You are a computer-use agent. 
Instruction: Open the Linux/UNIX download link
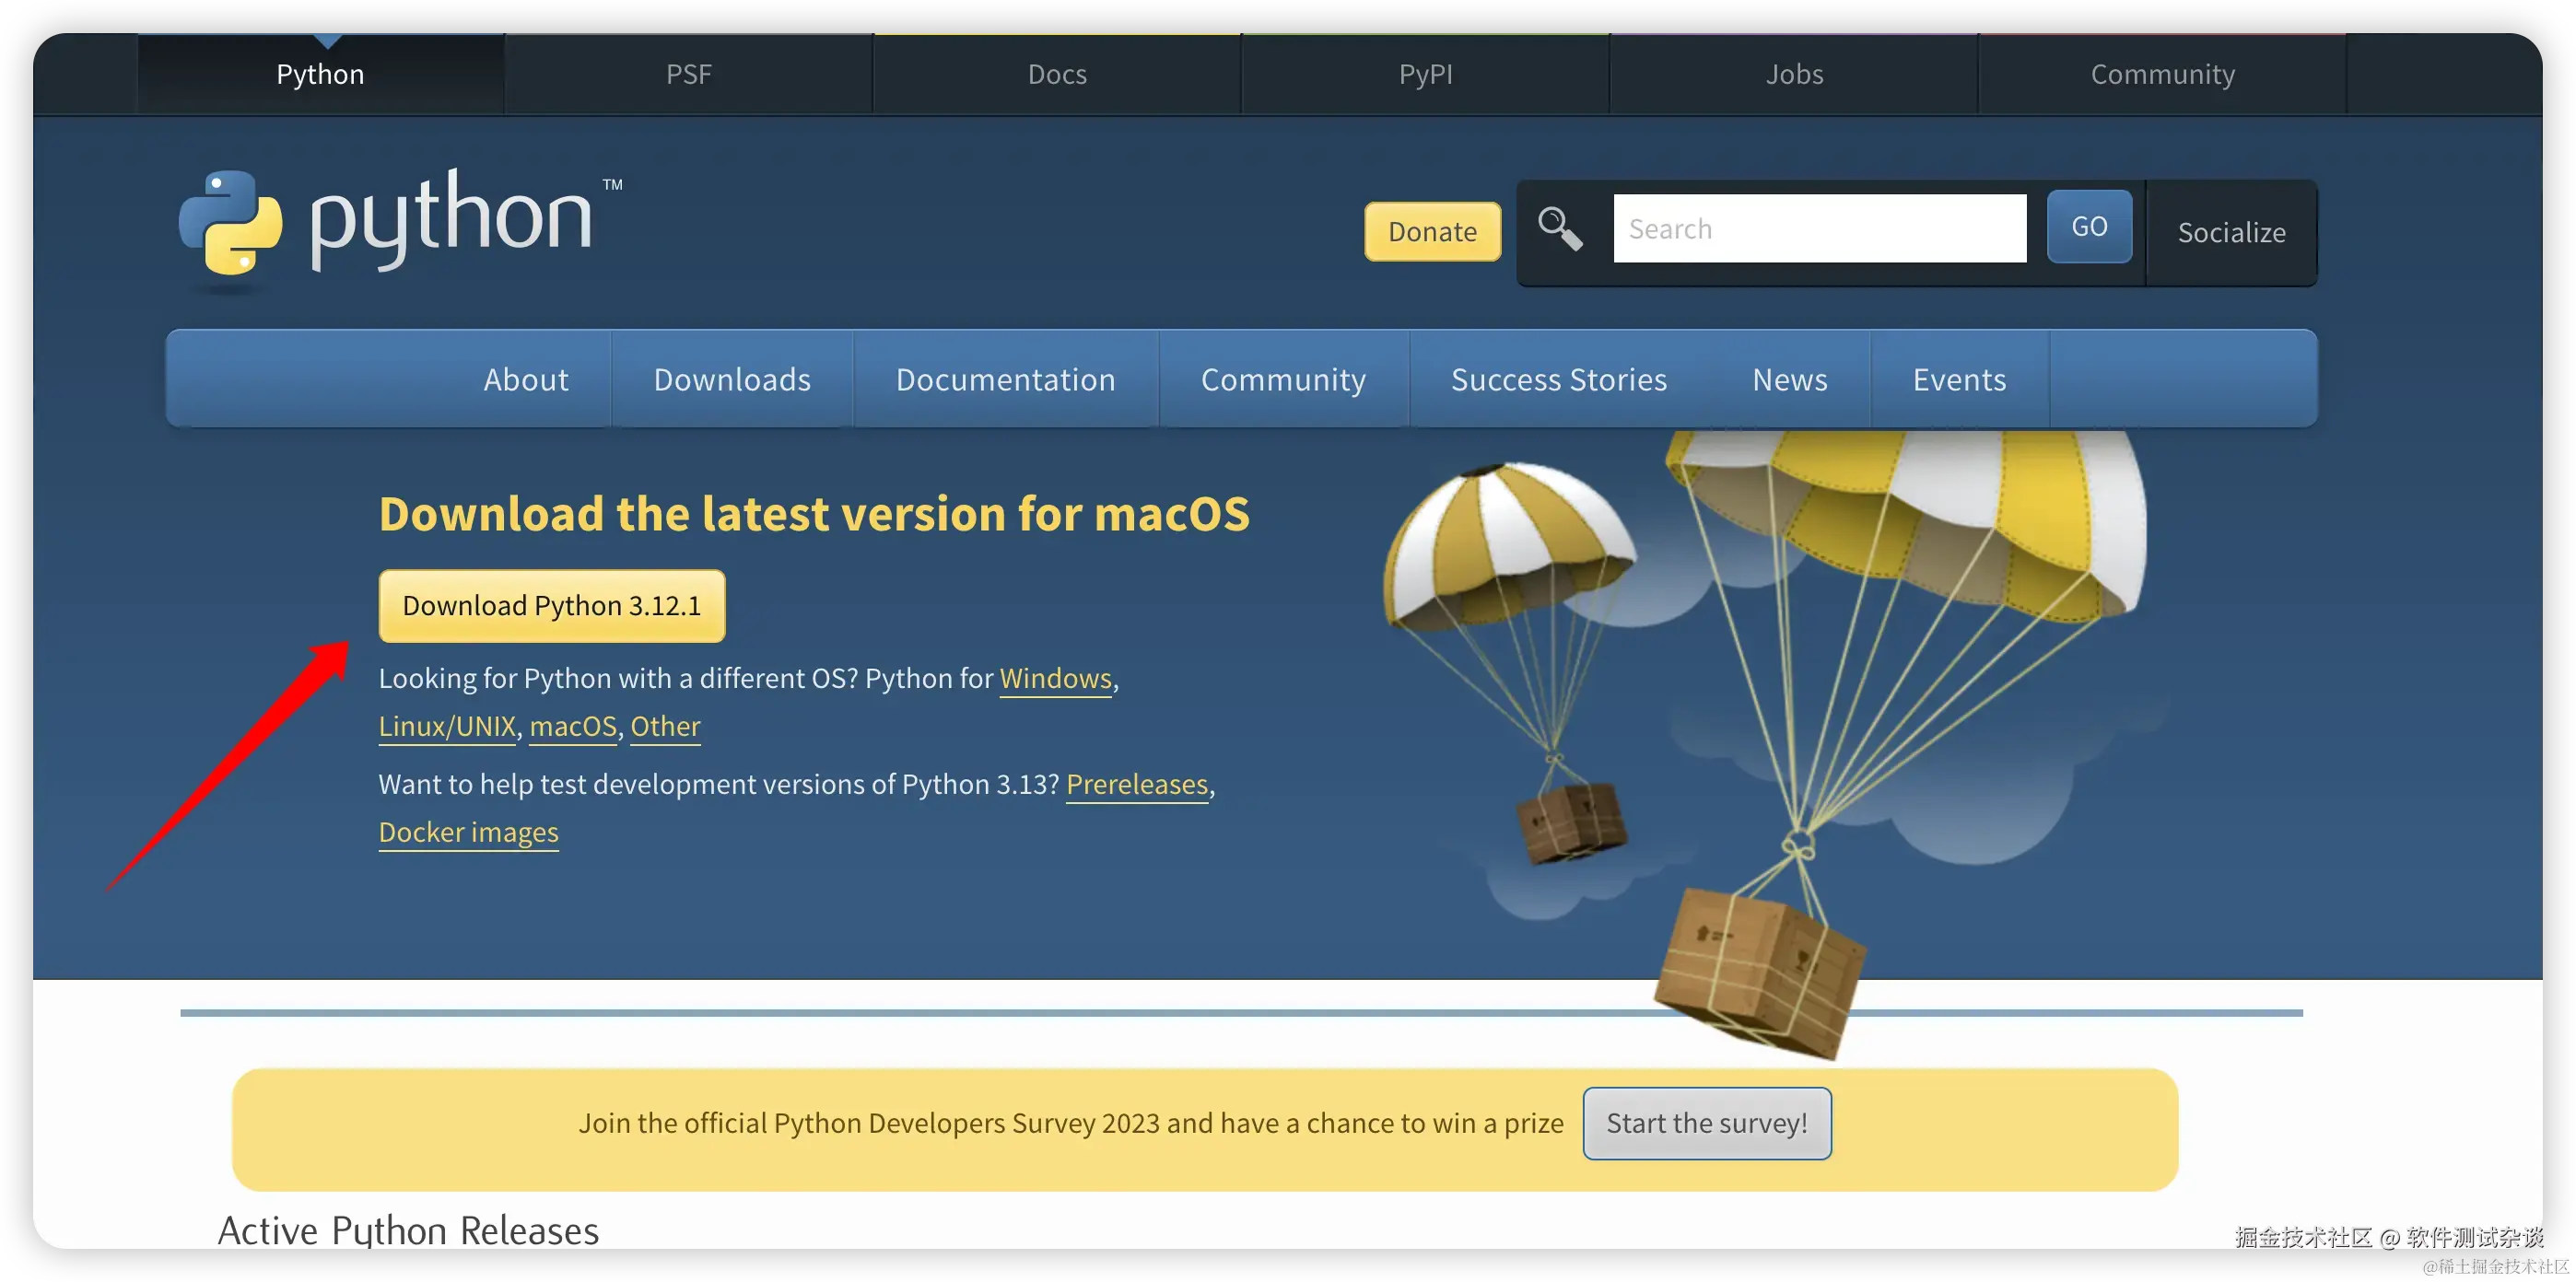click(x=447, y=727)
